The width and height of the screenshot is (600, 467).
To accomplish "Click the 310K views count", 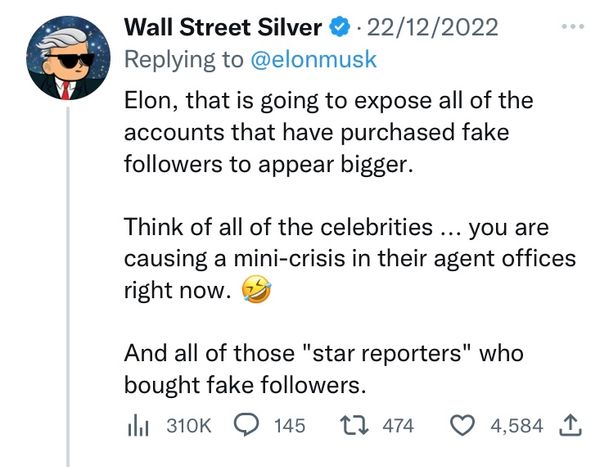I will 187,426.
